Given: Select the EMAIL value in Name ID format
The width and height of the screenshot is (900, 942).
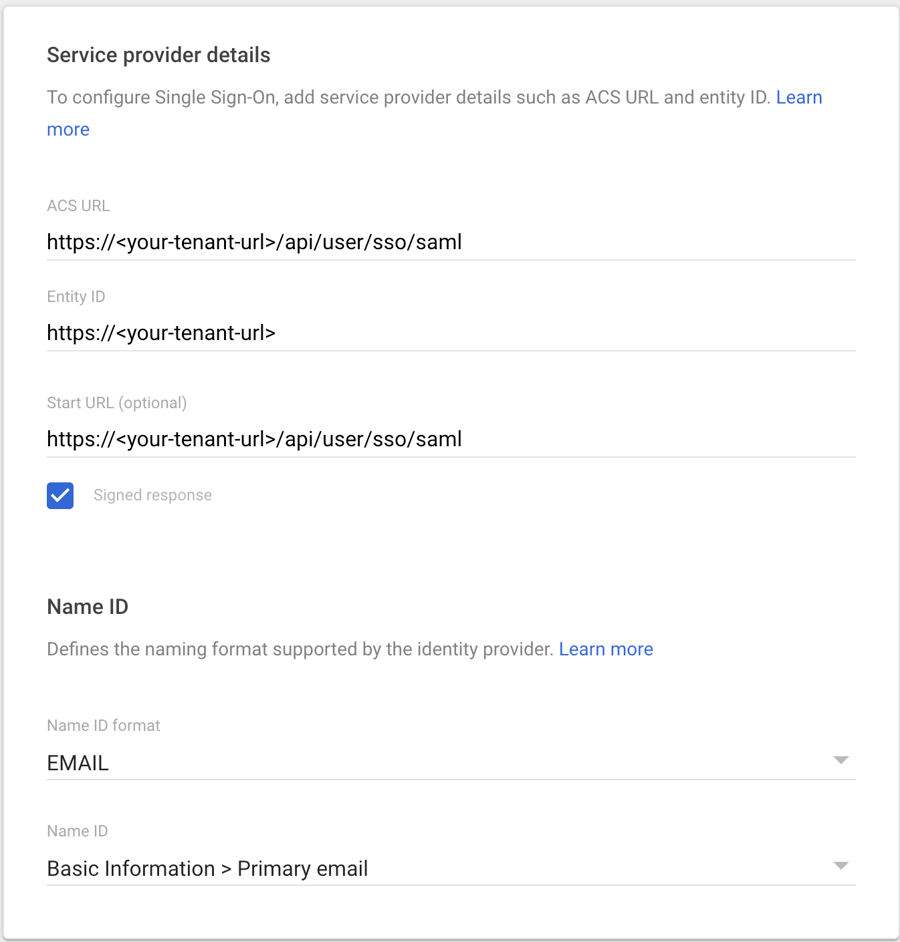Looking at the screenshot, I should (x=78, y=763).
